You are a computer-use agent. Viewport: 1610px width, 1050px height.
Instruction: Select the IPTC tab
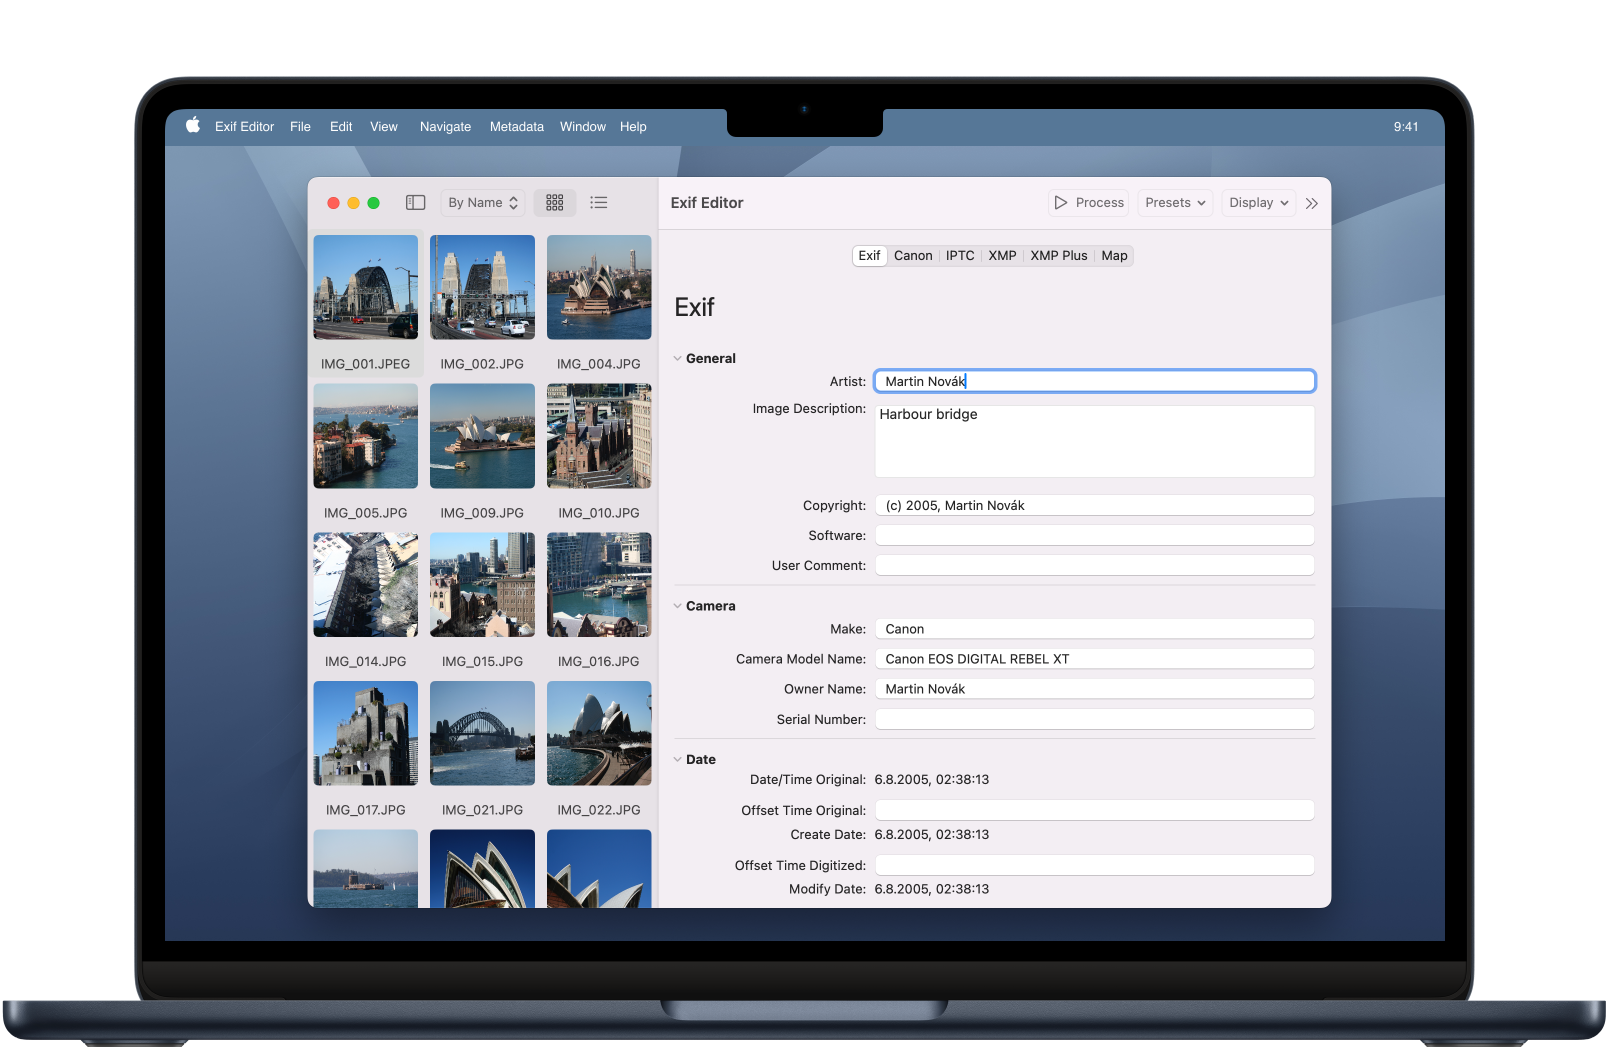pyautogui.click(x=959, y=255)
